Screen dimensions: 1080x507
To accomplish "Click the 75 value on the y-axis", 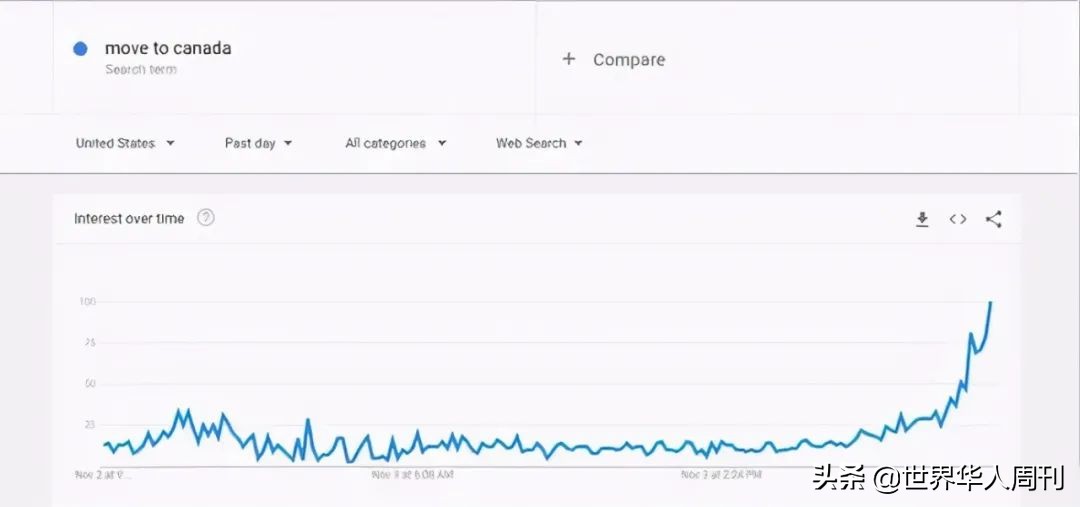I will [x=89, y=343].
